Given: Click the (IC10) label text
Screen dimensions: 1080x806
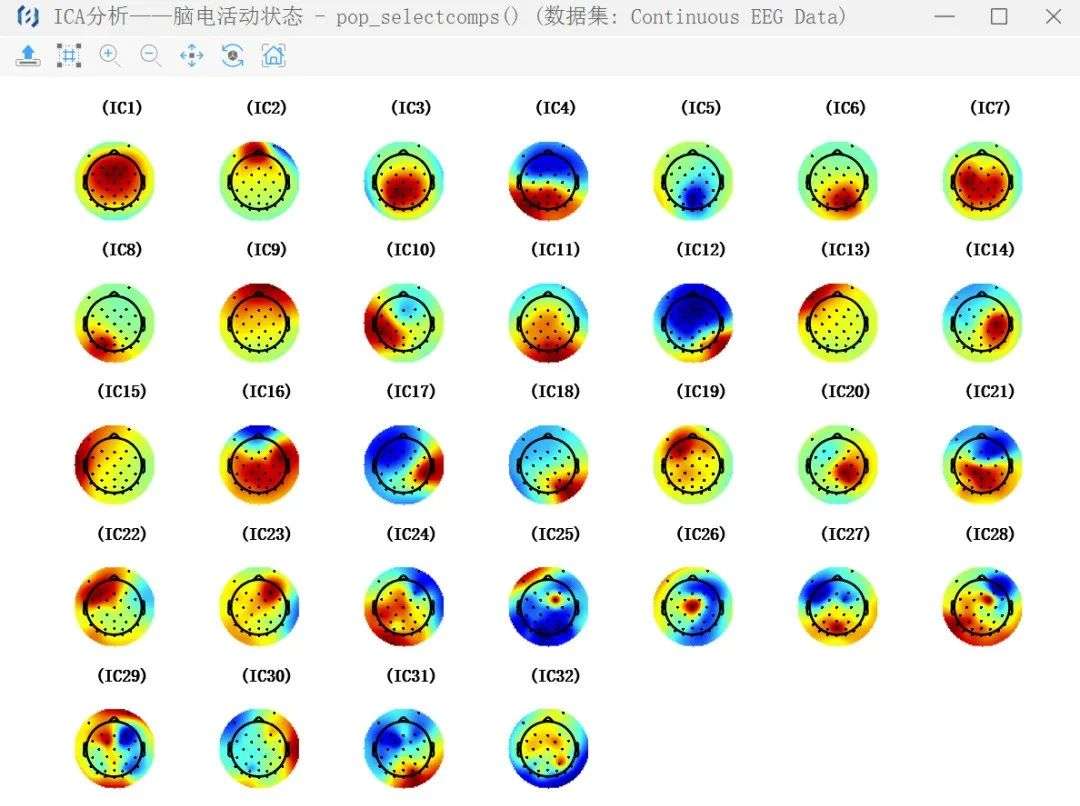Looking at the screenshot, I should 411,250.
